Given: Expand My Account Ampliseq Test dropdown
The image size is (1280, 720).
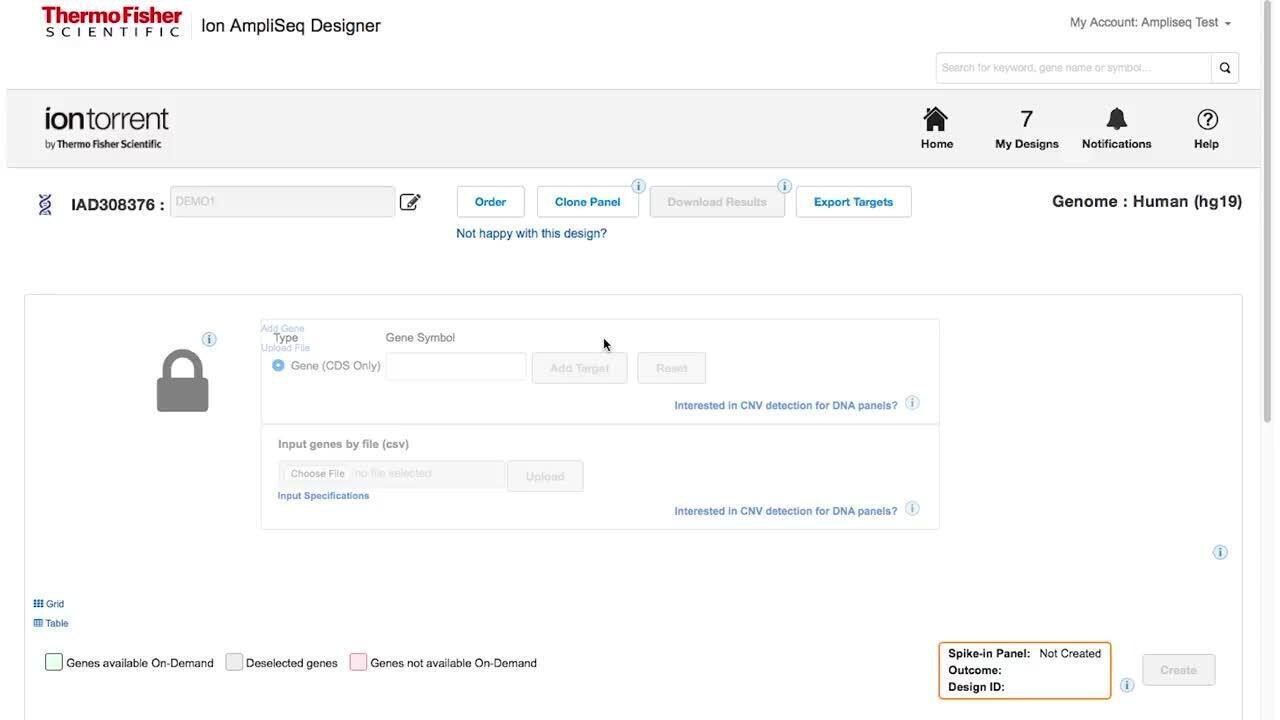Looking at the screenshot, I should pos(1149,22).
